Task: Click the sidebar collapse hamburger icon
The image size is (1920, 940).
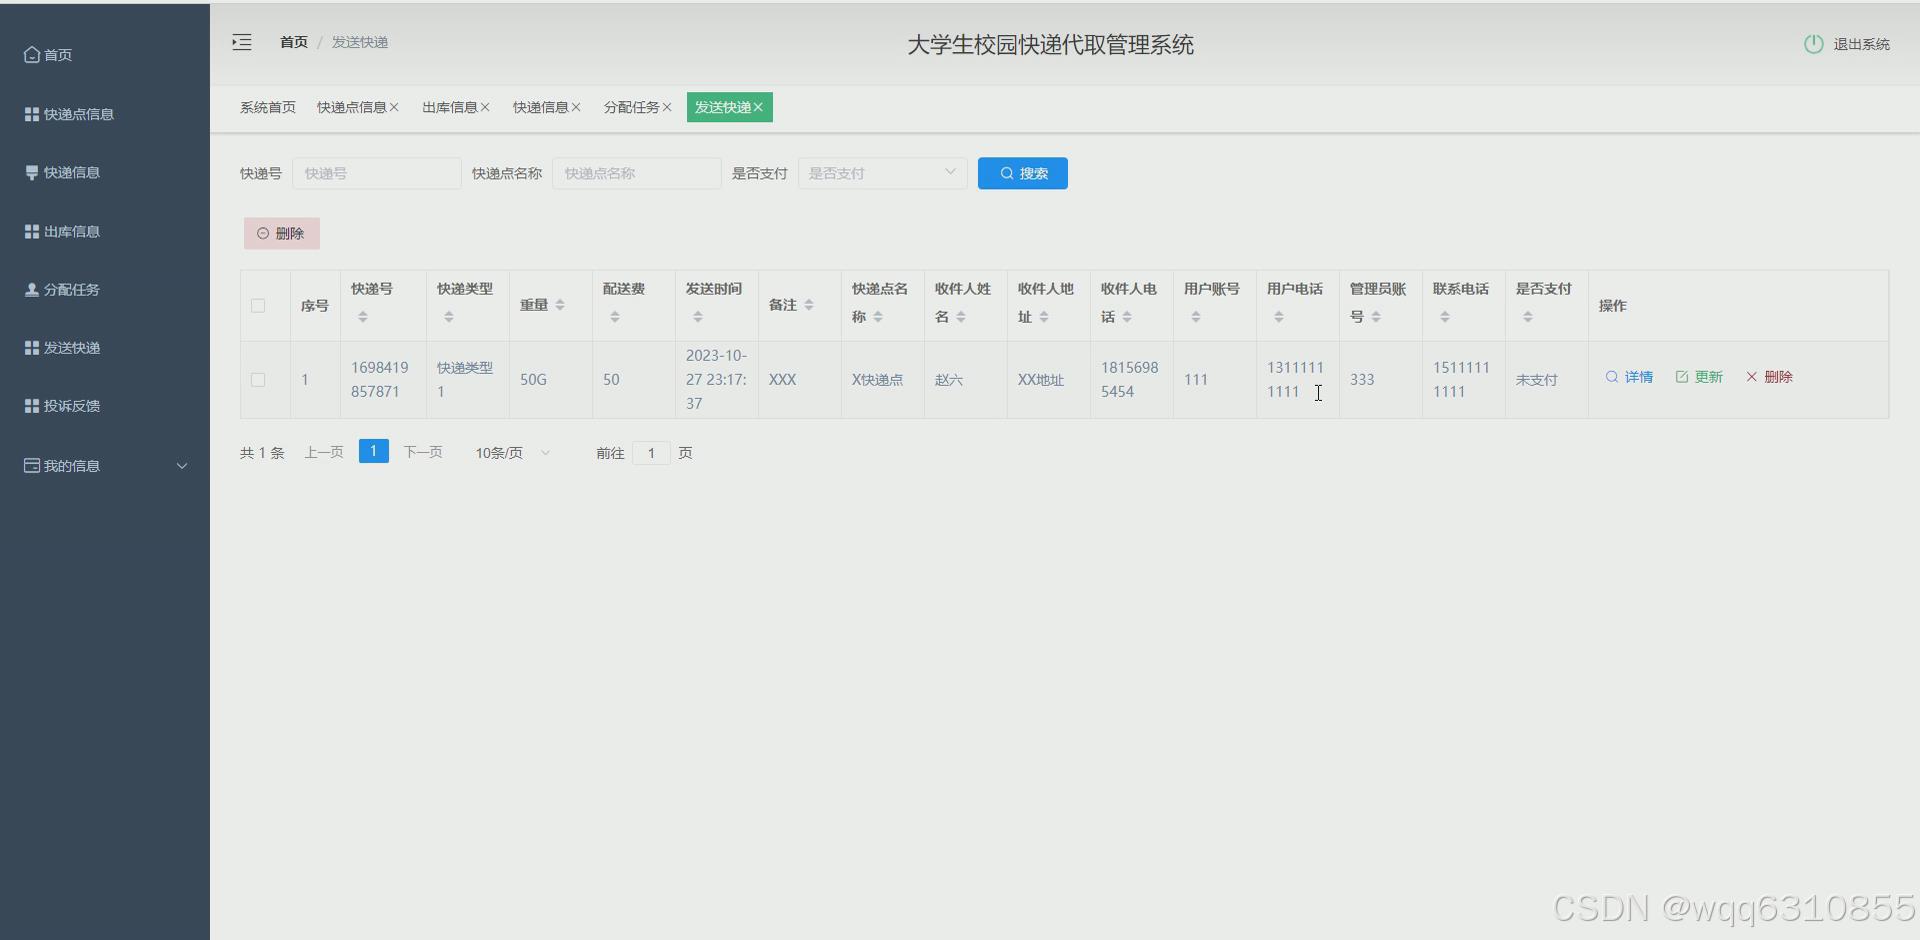Action: point(241,42)
